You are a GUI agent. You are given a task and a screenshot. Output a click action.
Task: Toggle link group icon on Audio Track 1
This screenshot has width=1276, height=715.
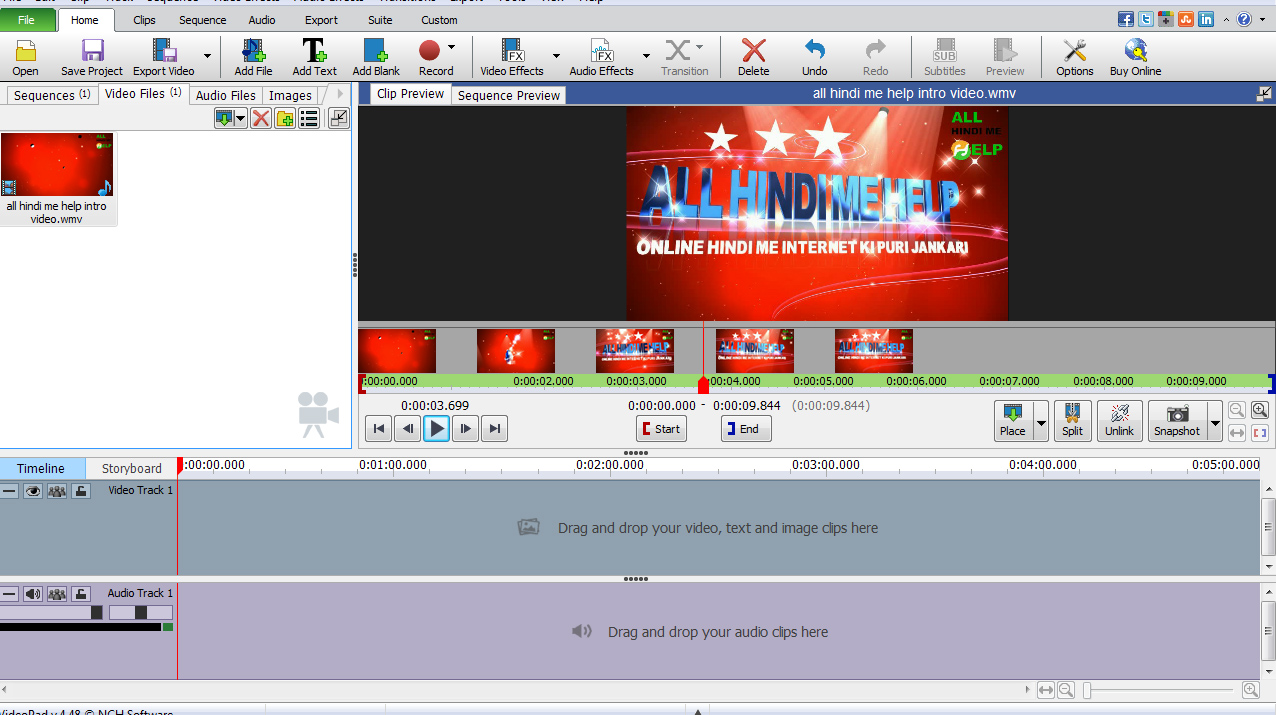[57, 594]
